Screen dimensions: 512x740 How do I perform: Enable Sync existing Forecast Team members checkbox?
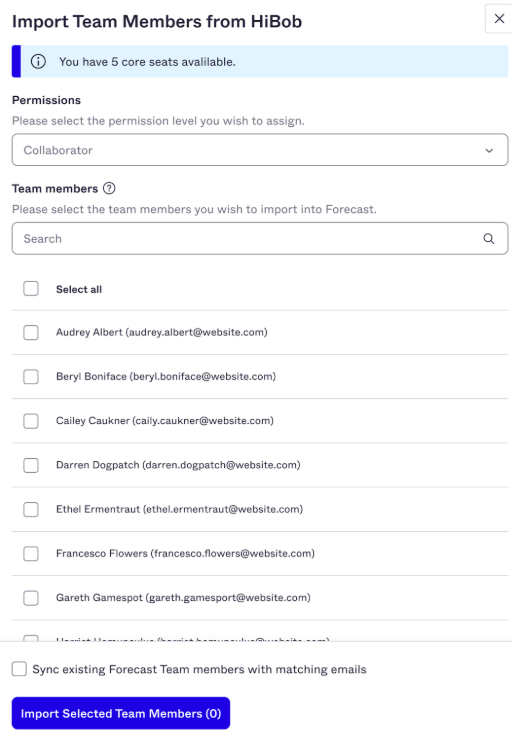[19, 669]
